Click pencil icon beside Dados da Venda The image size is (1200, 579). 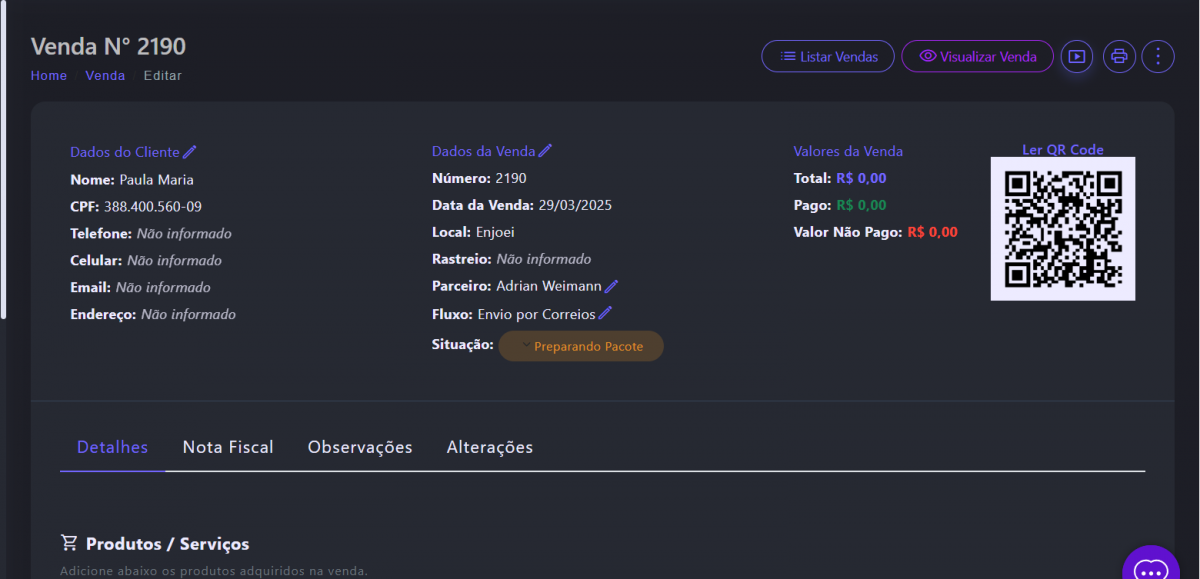[x=545, y=151]
